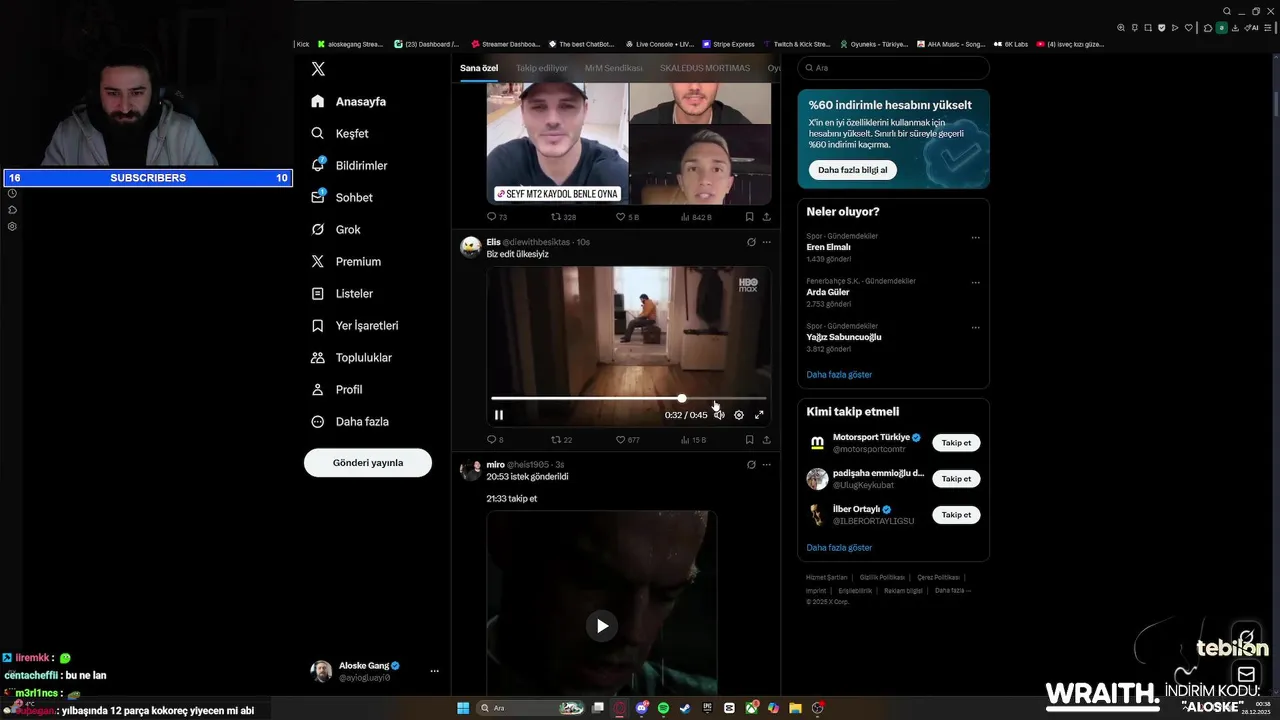Open more options on miro post
Image resolution: width=1280 pixels, height=720 pixels.
coord(767,464)
